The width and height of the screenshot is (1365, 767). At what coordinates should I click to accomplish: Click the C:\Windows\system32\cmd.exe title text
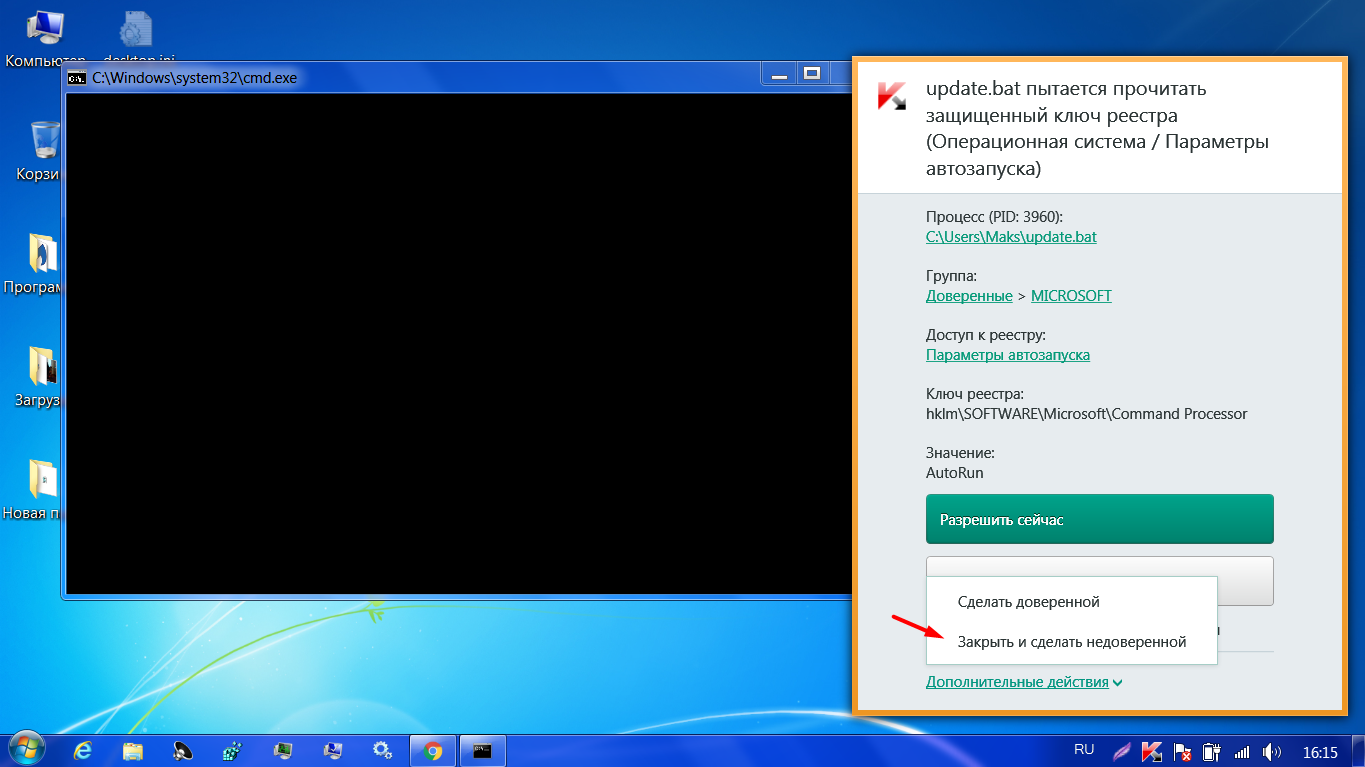pos(194,77)
